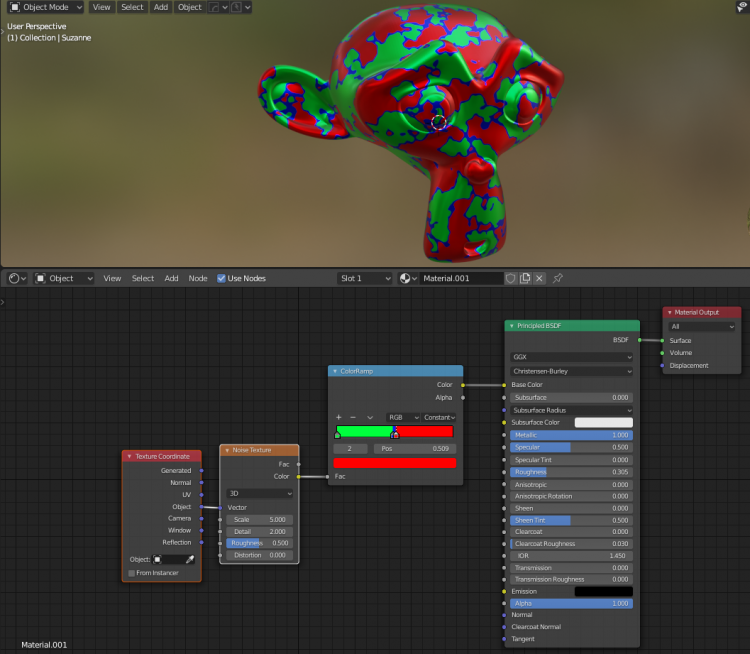Click the material sphere browse icon
Screen dimensions: 750x654
tap(408, 278)
